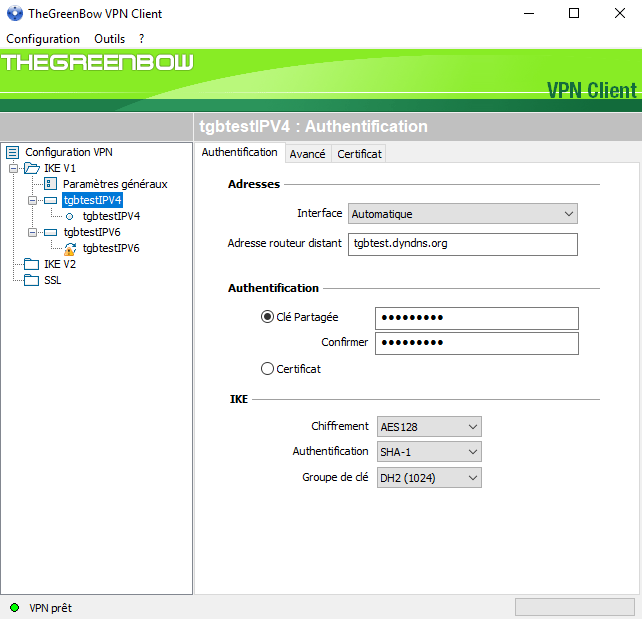Select the tgbtestIPV4 tunnel child item

(x=111, y=216)
